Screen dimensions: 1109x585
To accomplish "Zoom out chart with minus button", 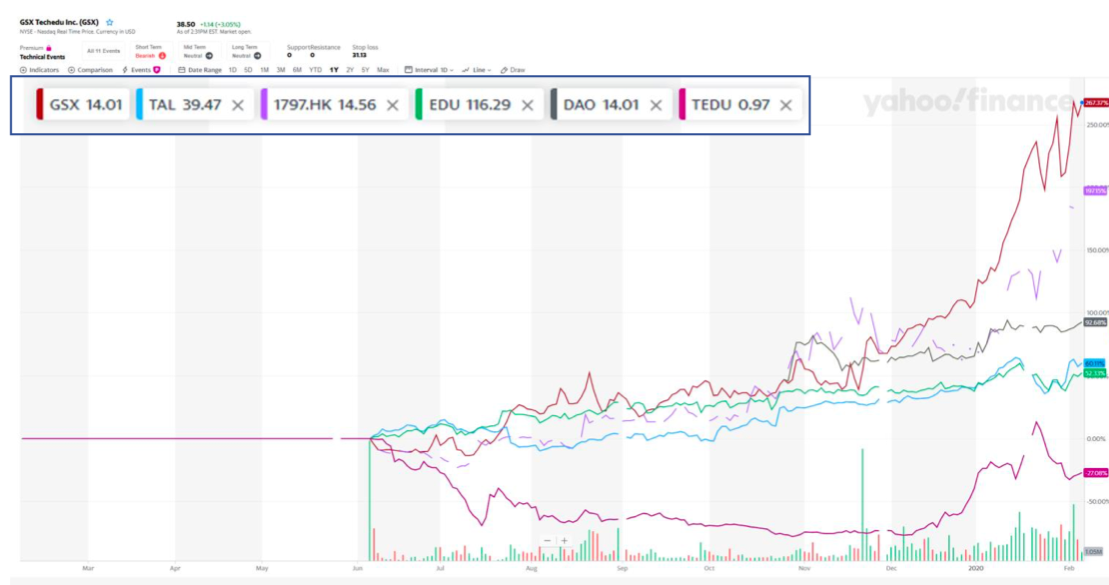I will click(x=547, y=541).
